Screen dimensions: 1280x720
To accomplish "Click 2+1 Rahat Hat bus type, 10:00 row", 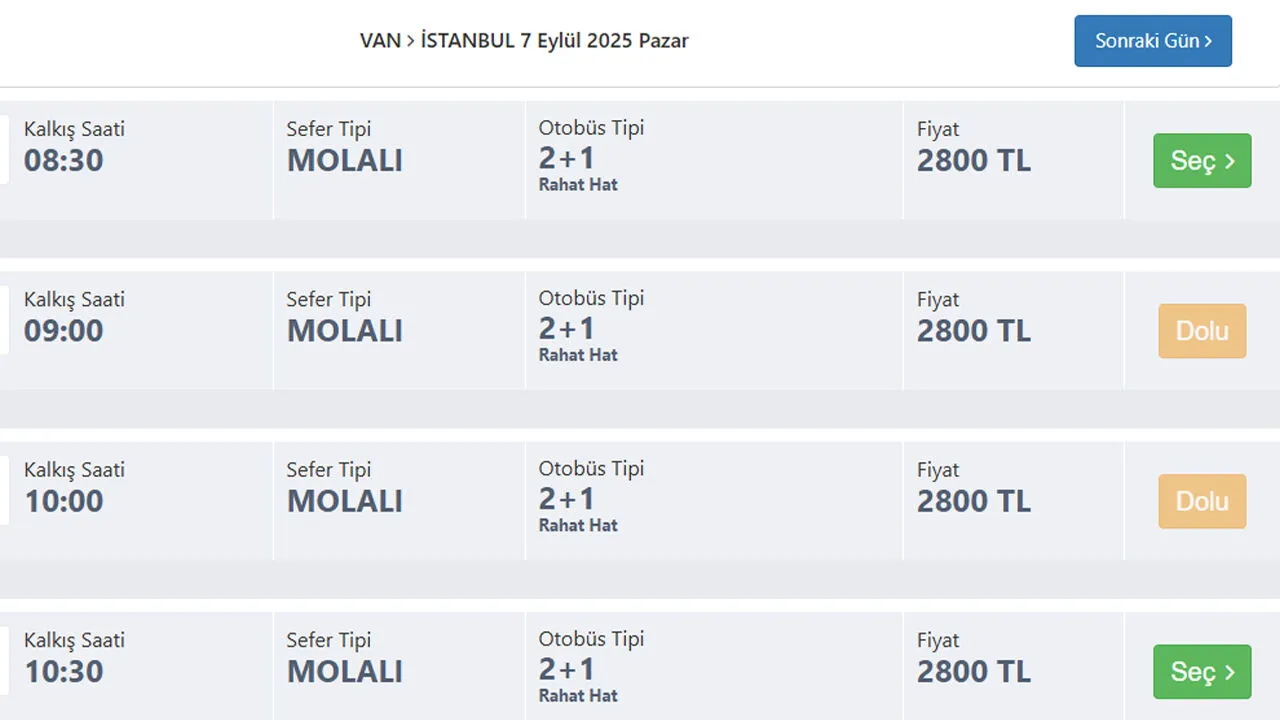I will pyautogui.click(x=579, y=508).
